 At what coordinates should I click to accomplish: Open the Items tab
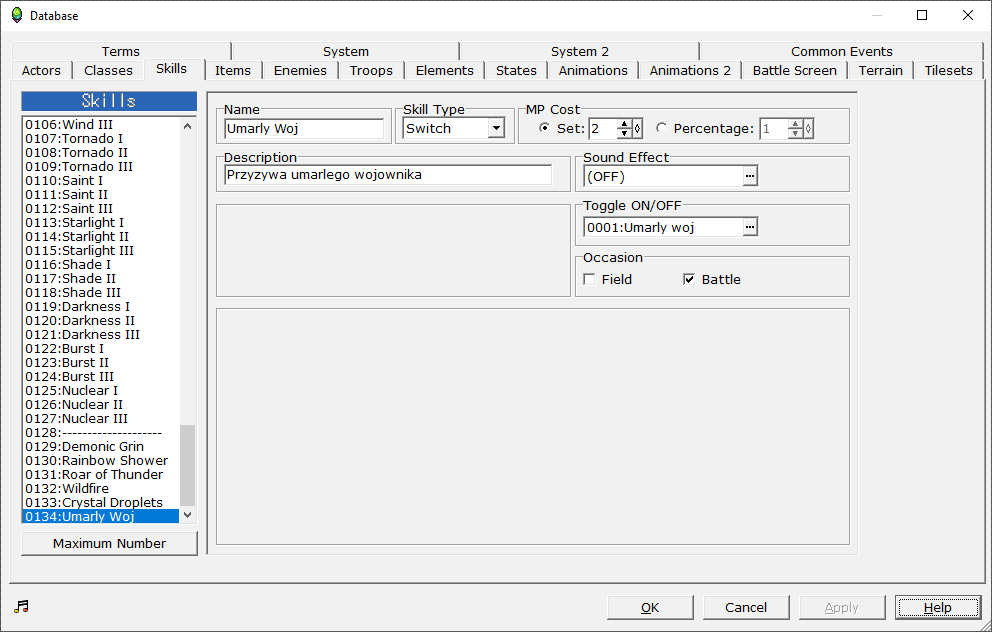click(233, 70)
